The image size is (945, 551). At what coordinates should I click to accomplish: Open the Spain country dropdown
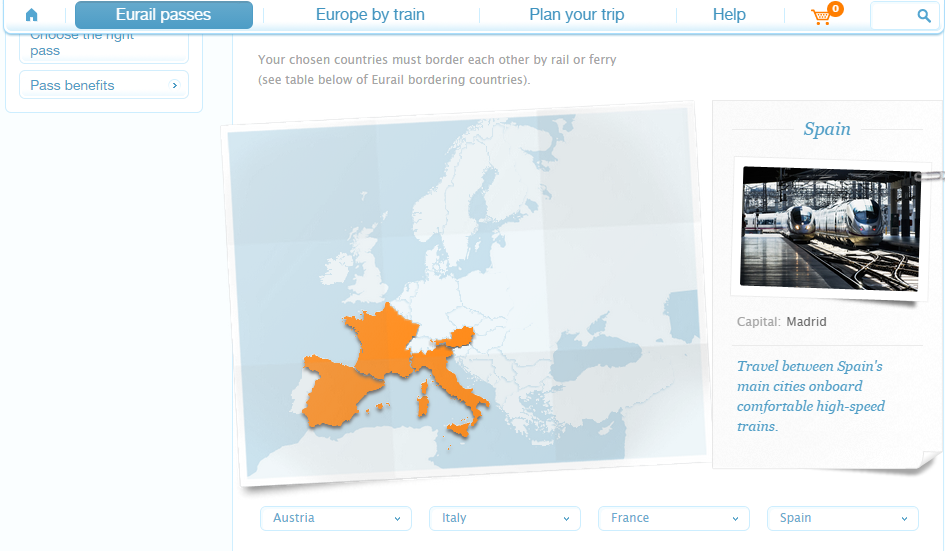point(843,518)
